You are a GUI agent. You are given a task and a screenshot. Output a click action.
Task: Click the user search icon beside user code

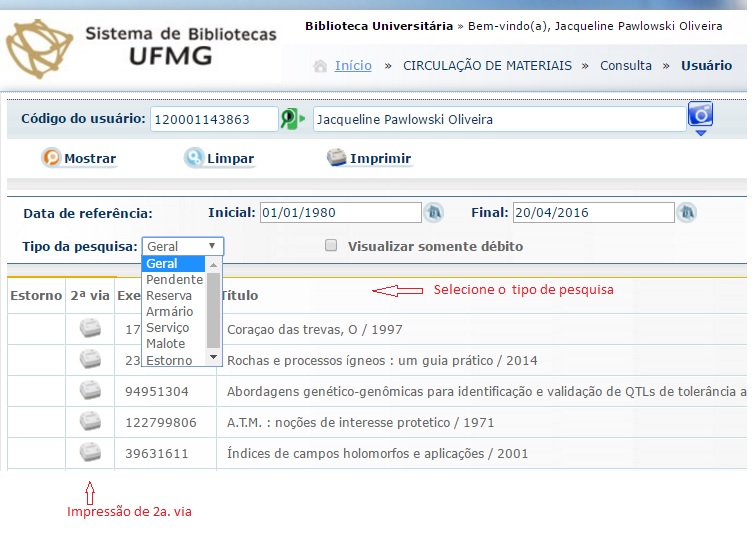click(292, 119)
